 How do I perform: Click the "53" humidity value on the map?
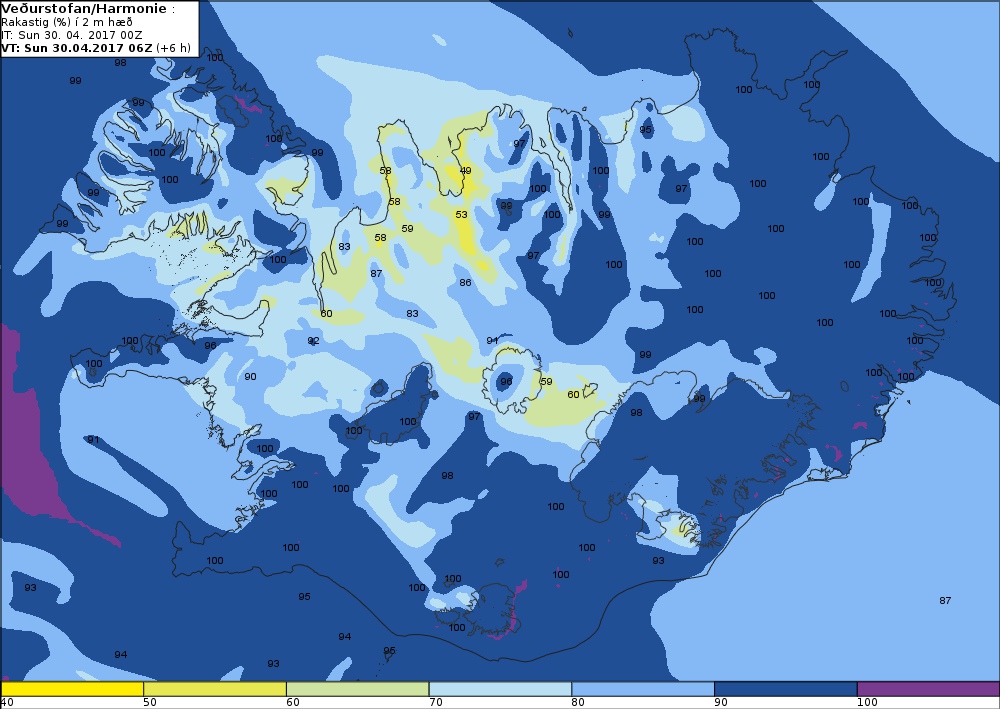click(x=461, y=215)
